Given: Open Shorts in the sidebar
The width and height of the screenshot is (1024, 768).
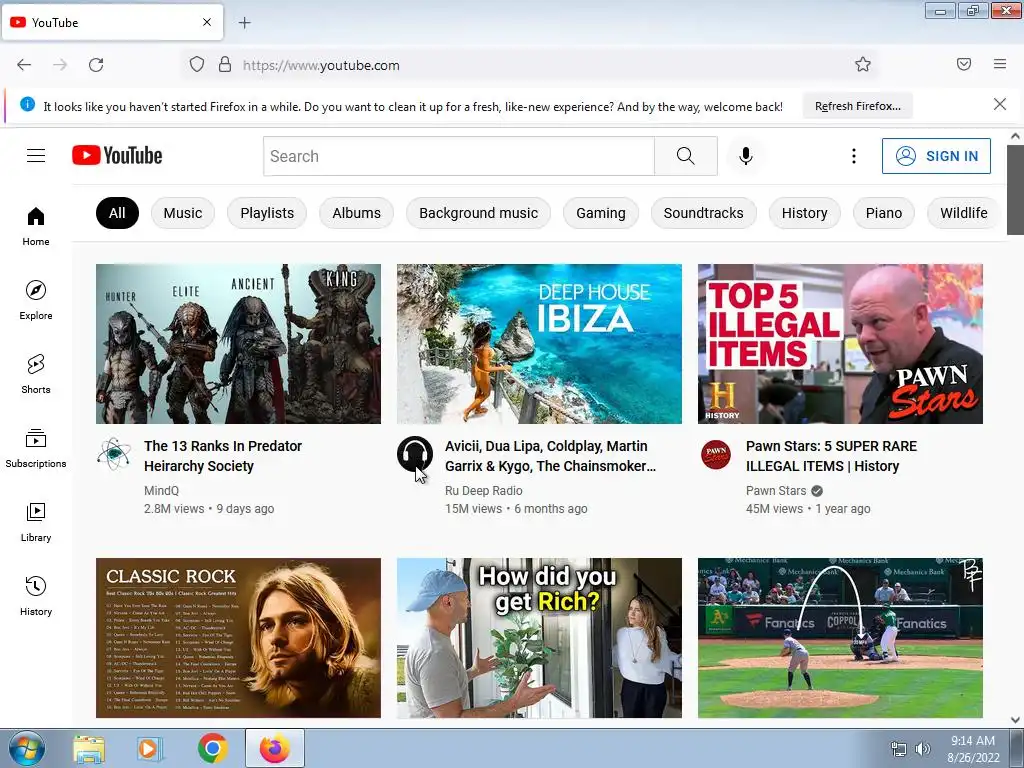Looking at the screenshot, I should tap(36, 374).
